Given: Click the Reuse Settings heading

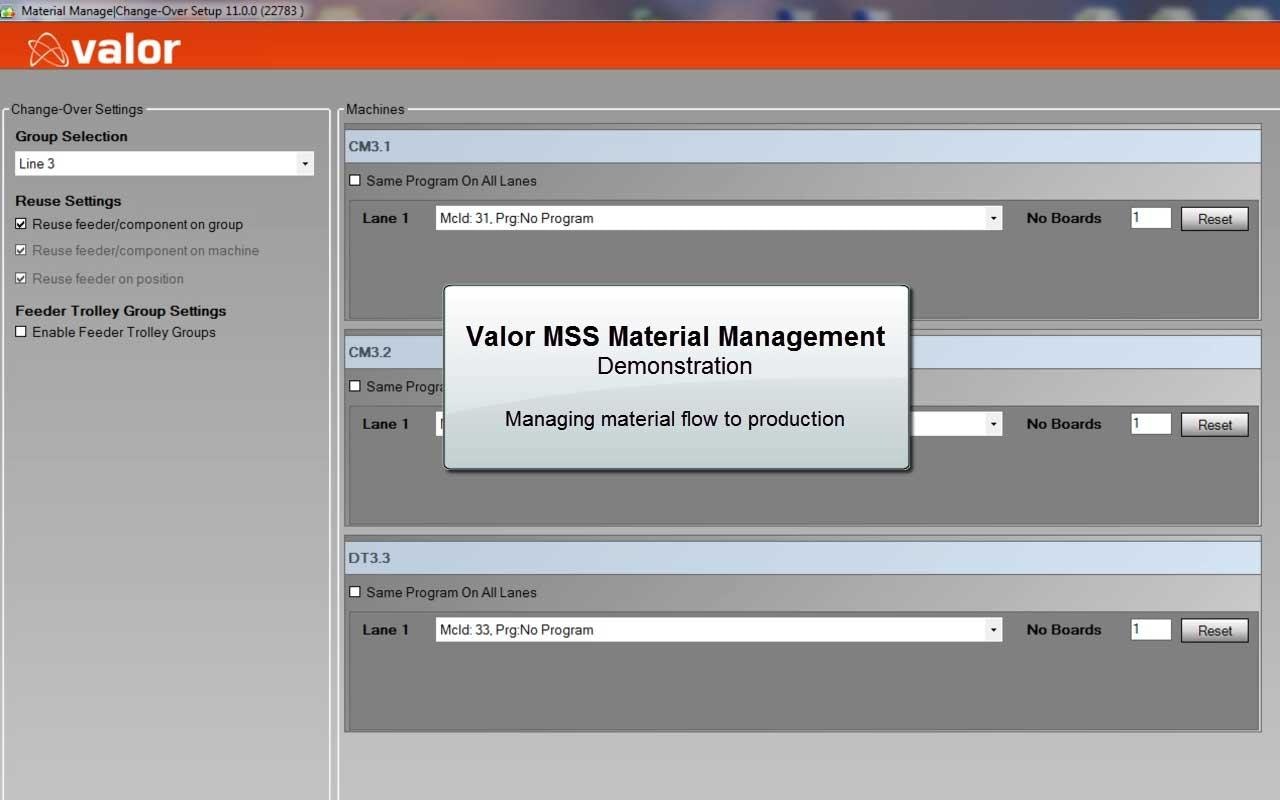Looking at the screenshot, I should pos(68,201).
